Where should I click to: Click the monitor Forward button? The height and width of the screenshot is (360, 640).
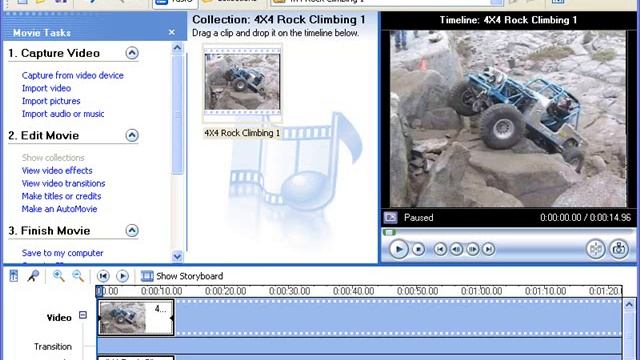tap(489, 249)
